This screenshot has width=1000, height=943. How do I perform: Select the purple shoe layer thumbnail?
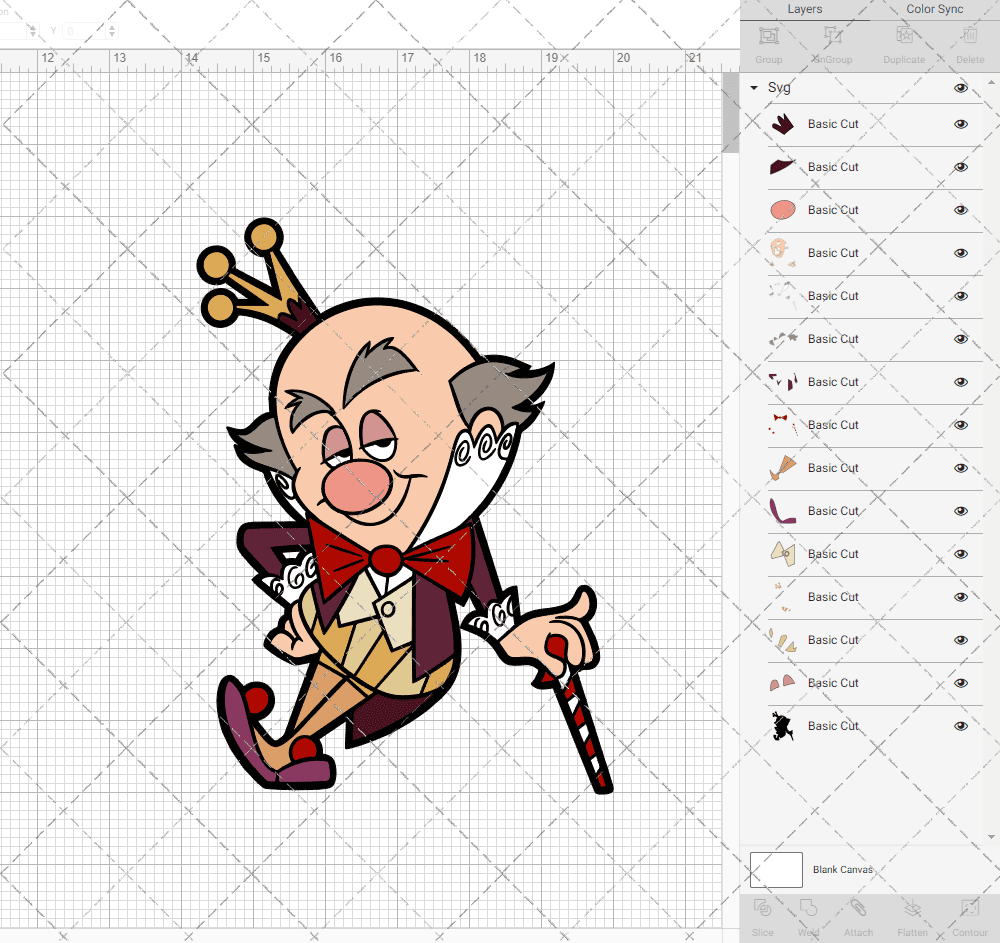pos(783,511)
